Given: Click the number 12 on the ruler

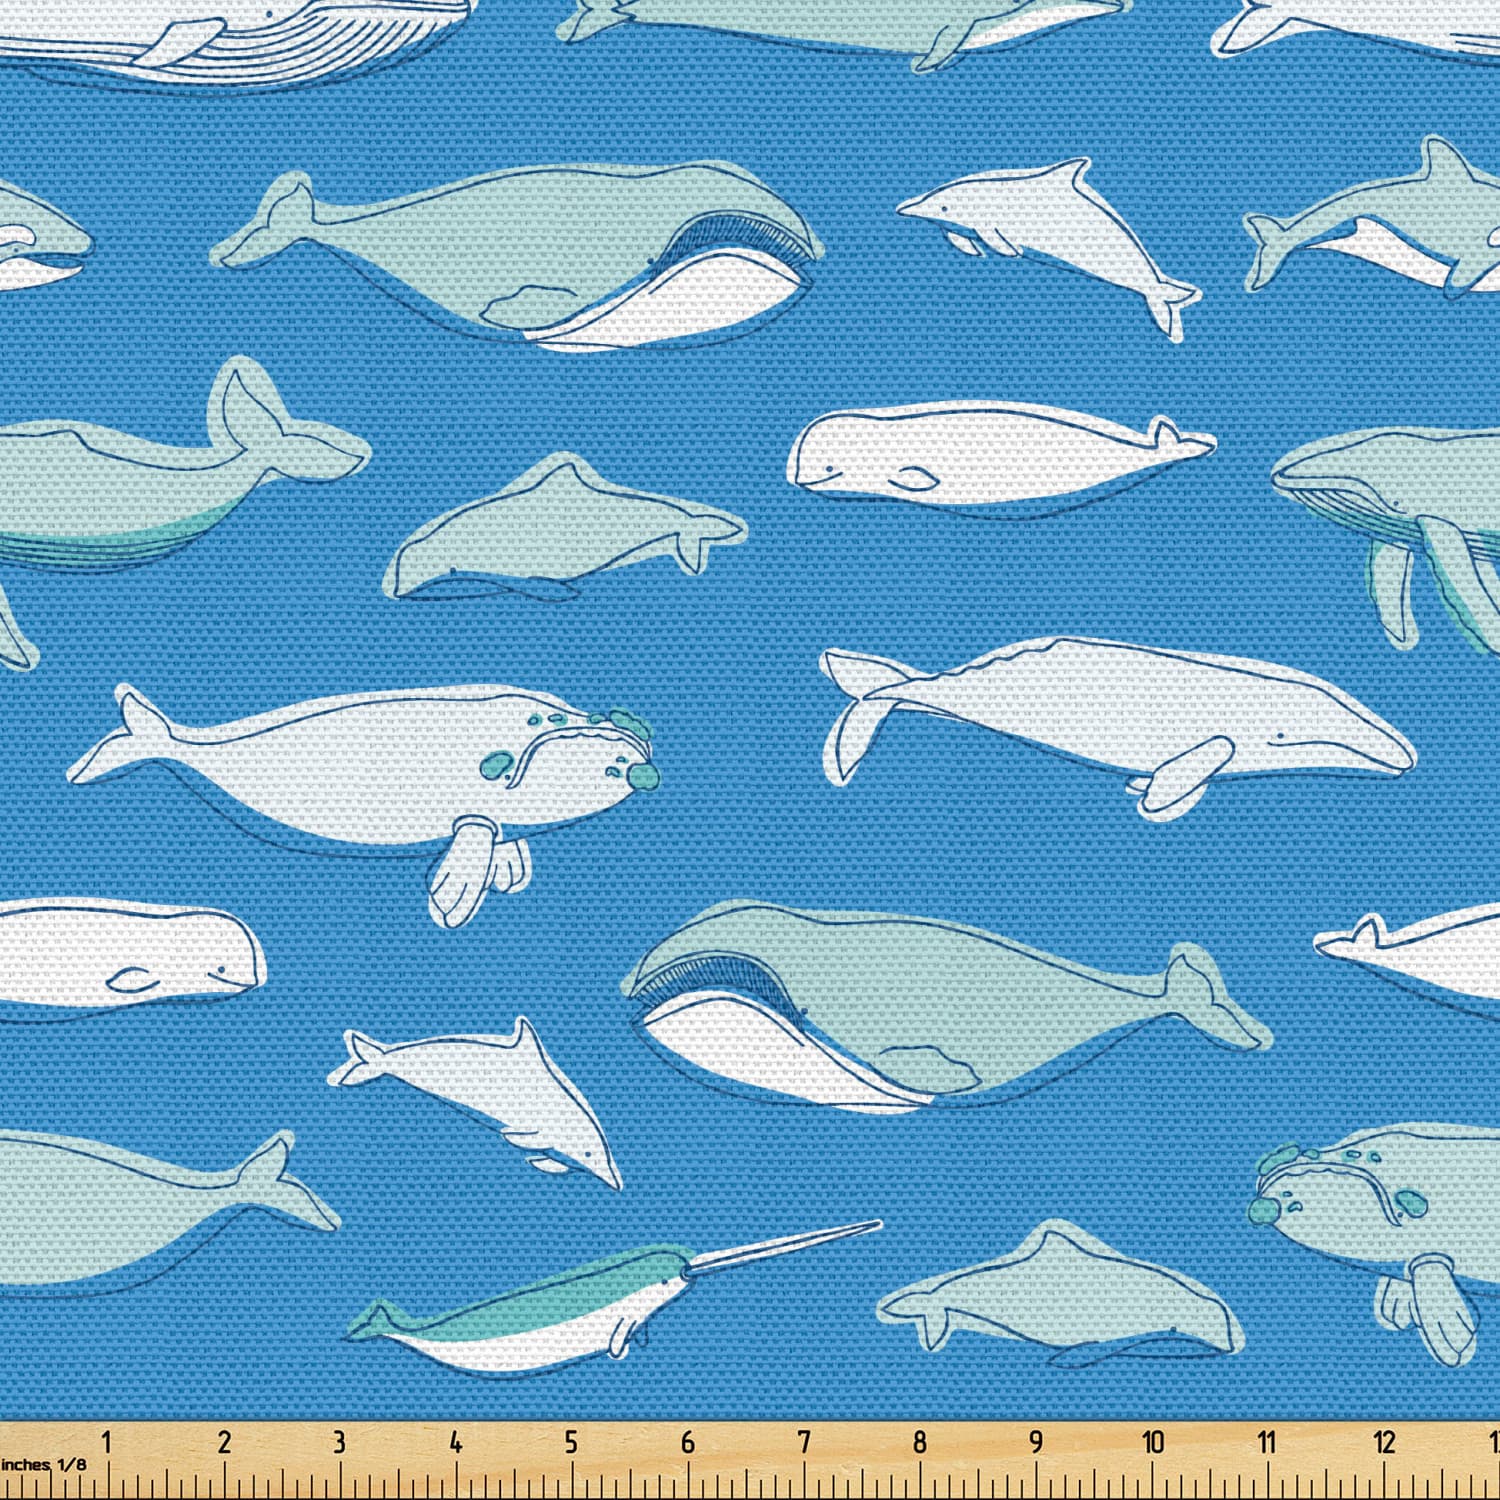Looking at the screenshot, I should click(x=1384, y=1442).
